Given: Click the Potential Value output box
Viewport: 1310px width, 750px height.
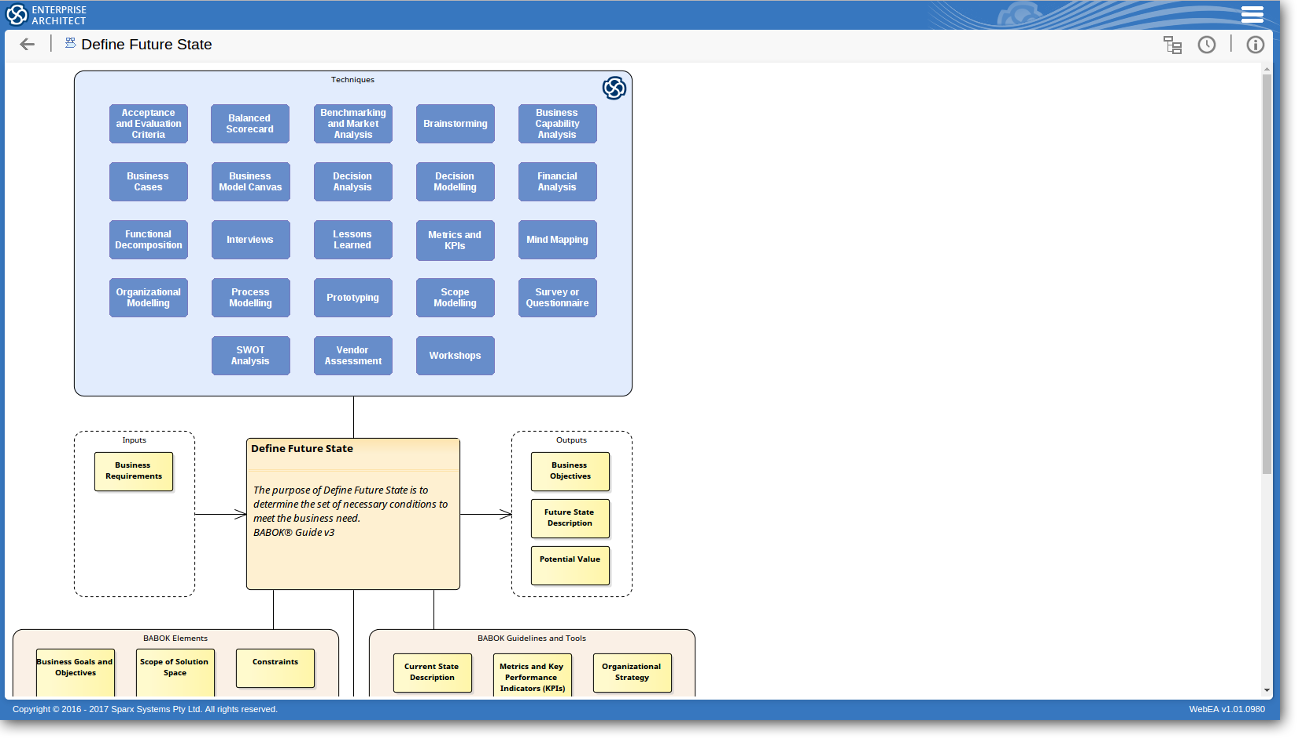Looking at the screenshot, I should pos(569,565).
